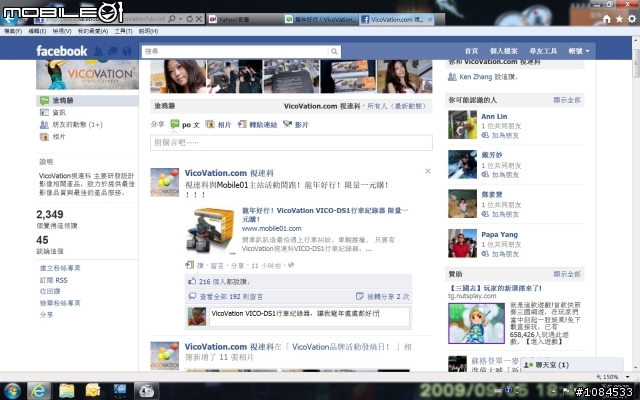Open browser favorites star icon
The height and width of the screenshot is (400, 640).
point(619,19)
